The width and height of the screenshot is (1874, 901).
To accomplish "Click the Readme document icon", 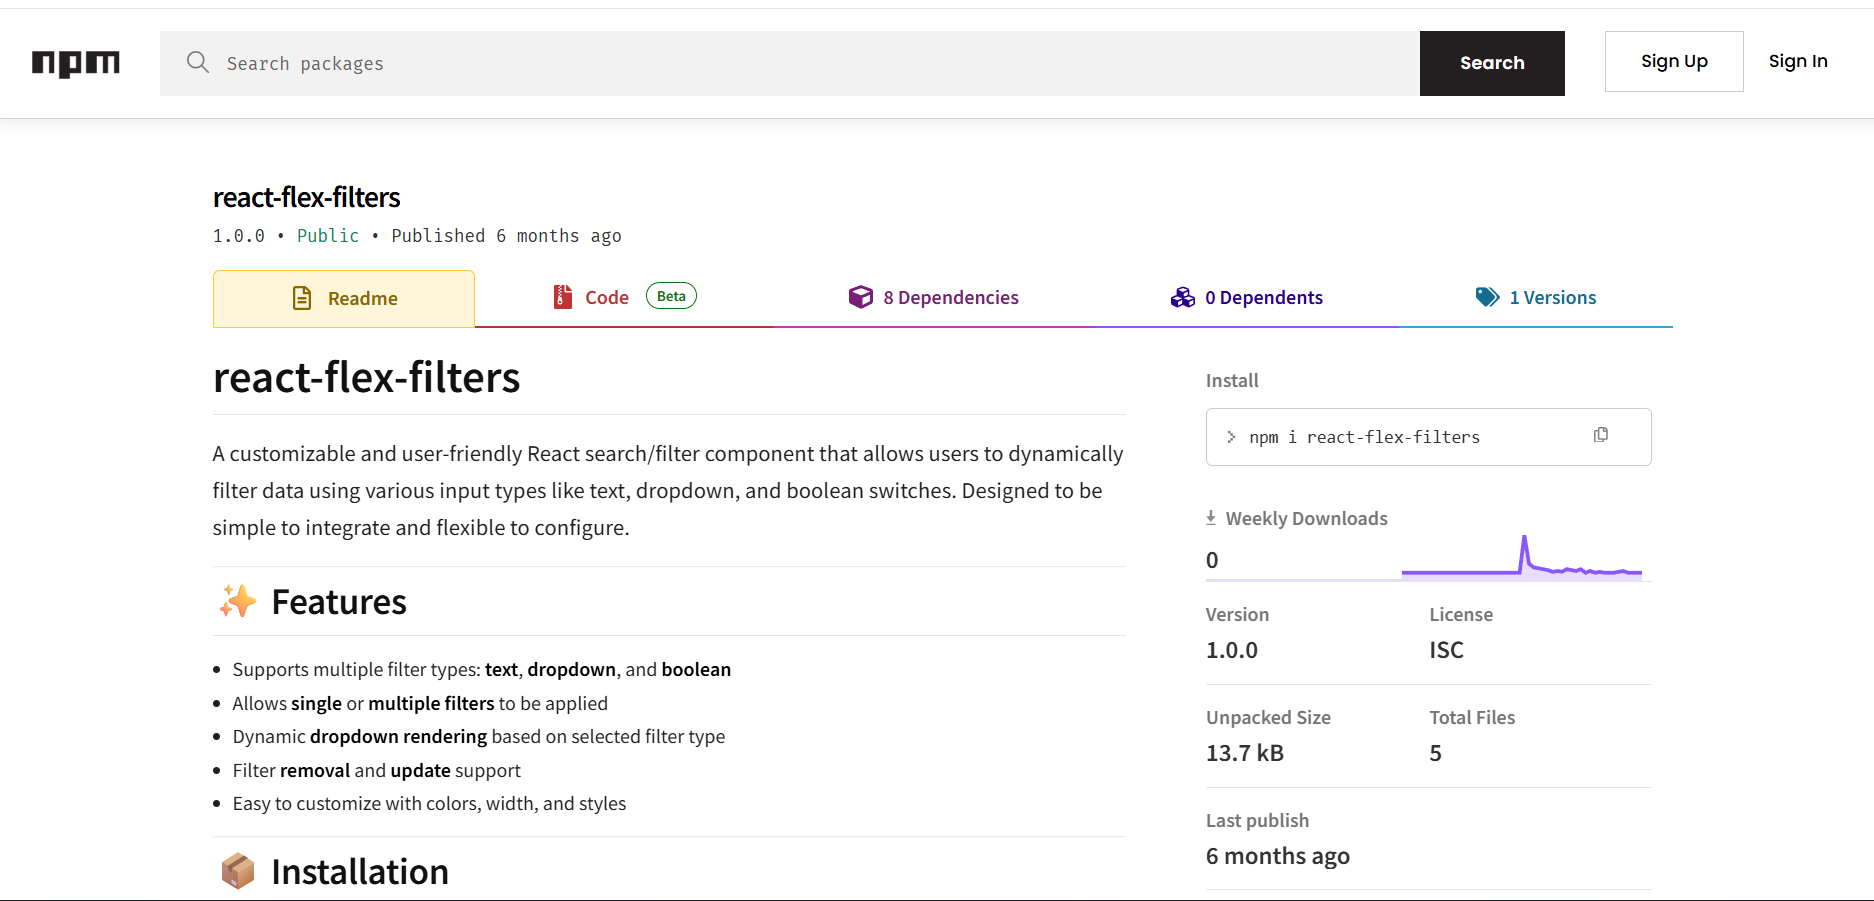I will (x=301, y=298).
